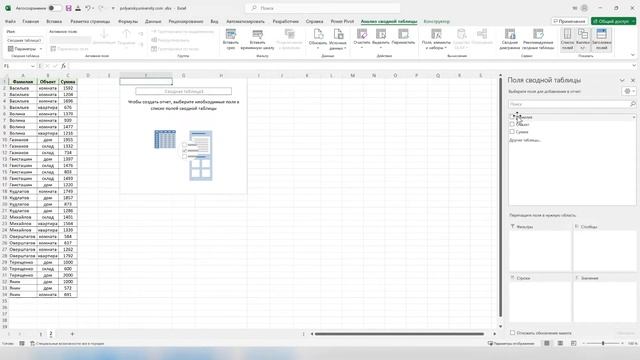Click the pivot table name field
640x360 pixels.
click(24, 40)
